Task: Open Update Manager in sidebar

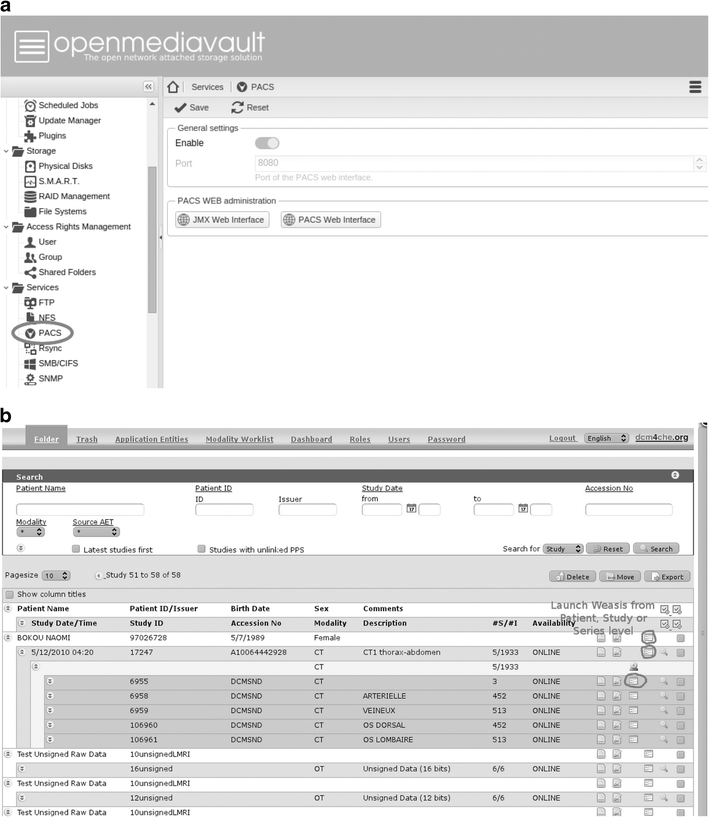Action: pyautogui.click(x=63, y=120)
